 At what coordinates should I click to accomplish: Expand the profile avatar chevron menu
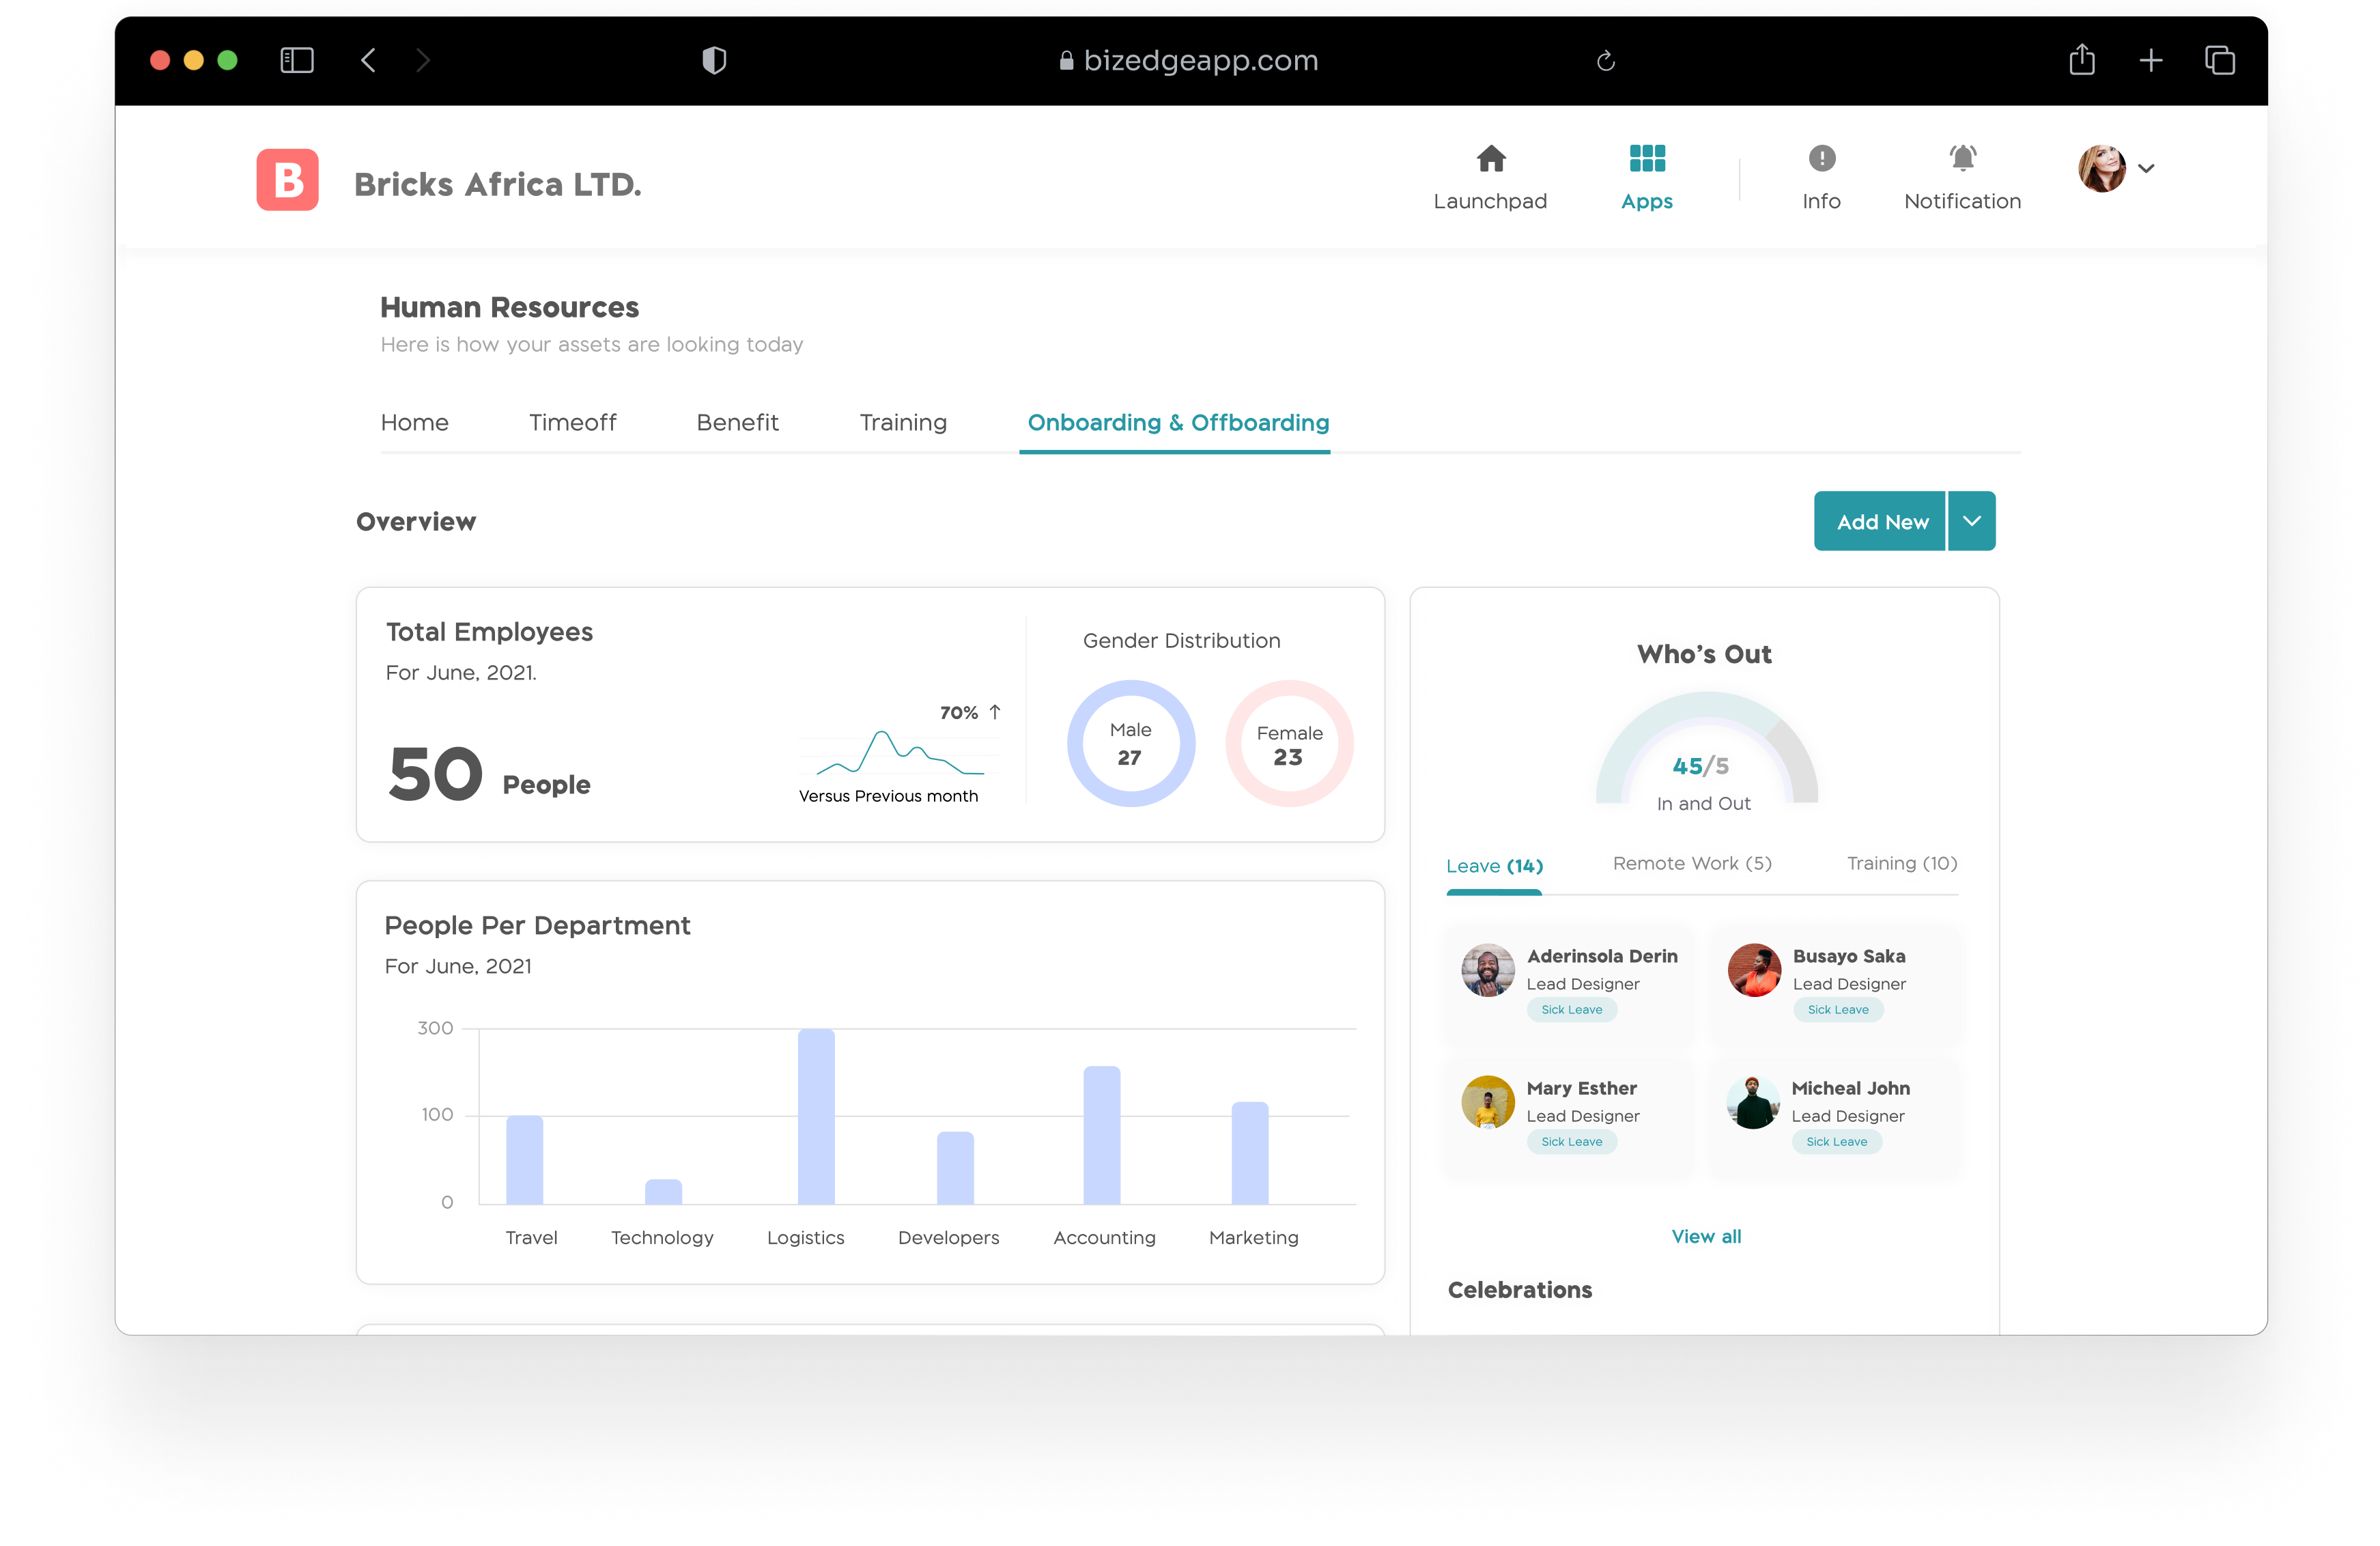pos(2146,168)
